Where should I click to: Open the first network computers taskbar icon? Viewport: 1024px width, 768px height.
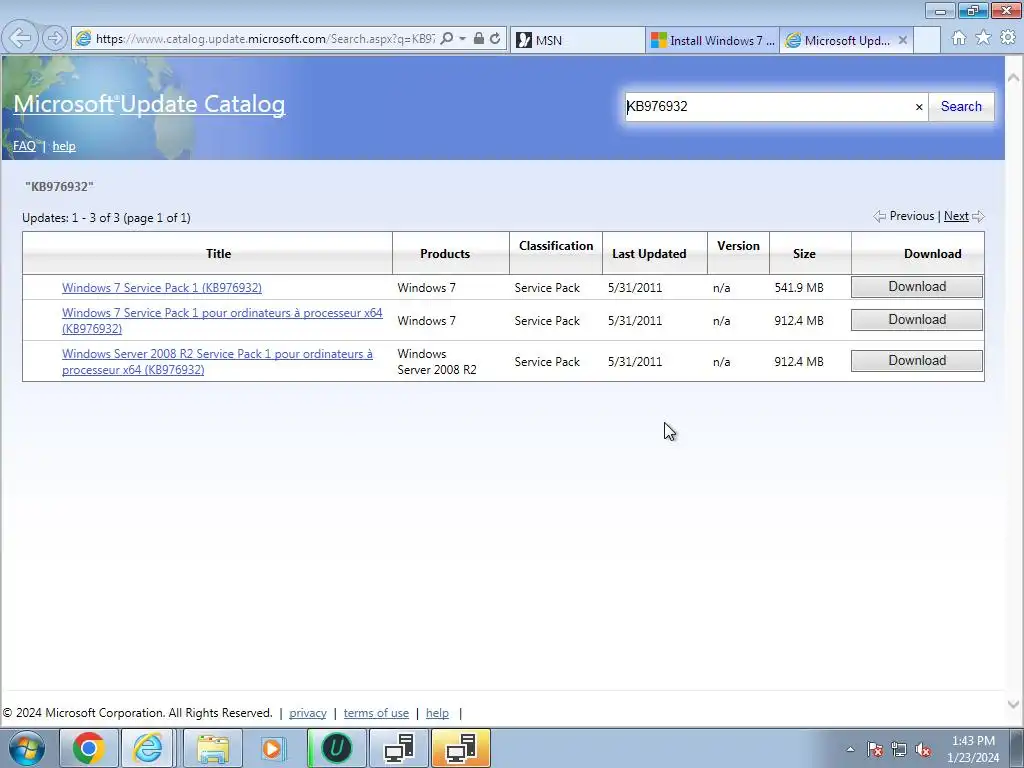pos(399,748)
